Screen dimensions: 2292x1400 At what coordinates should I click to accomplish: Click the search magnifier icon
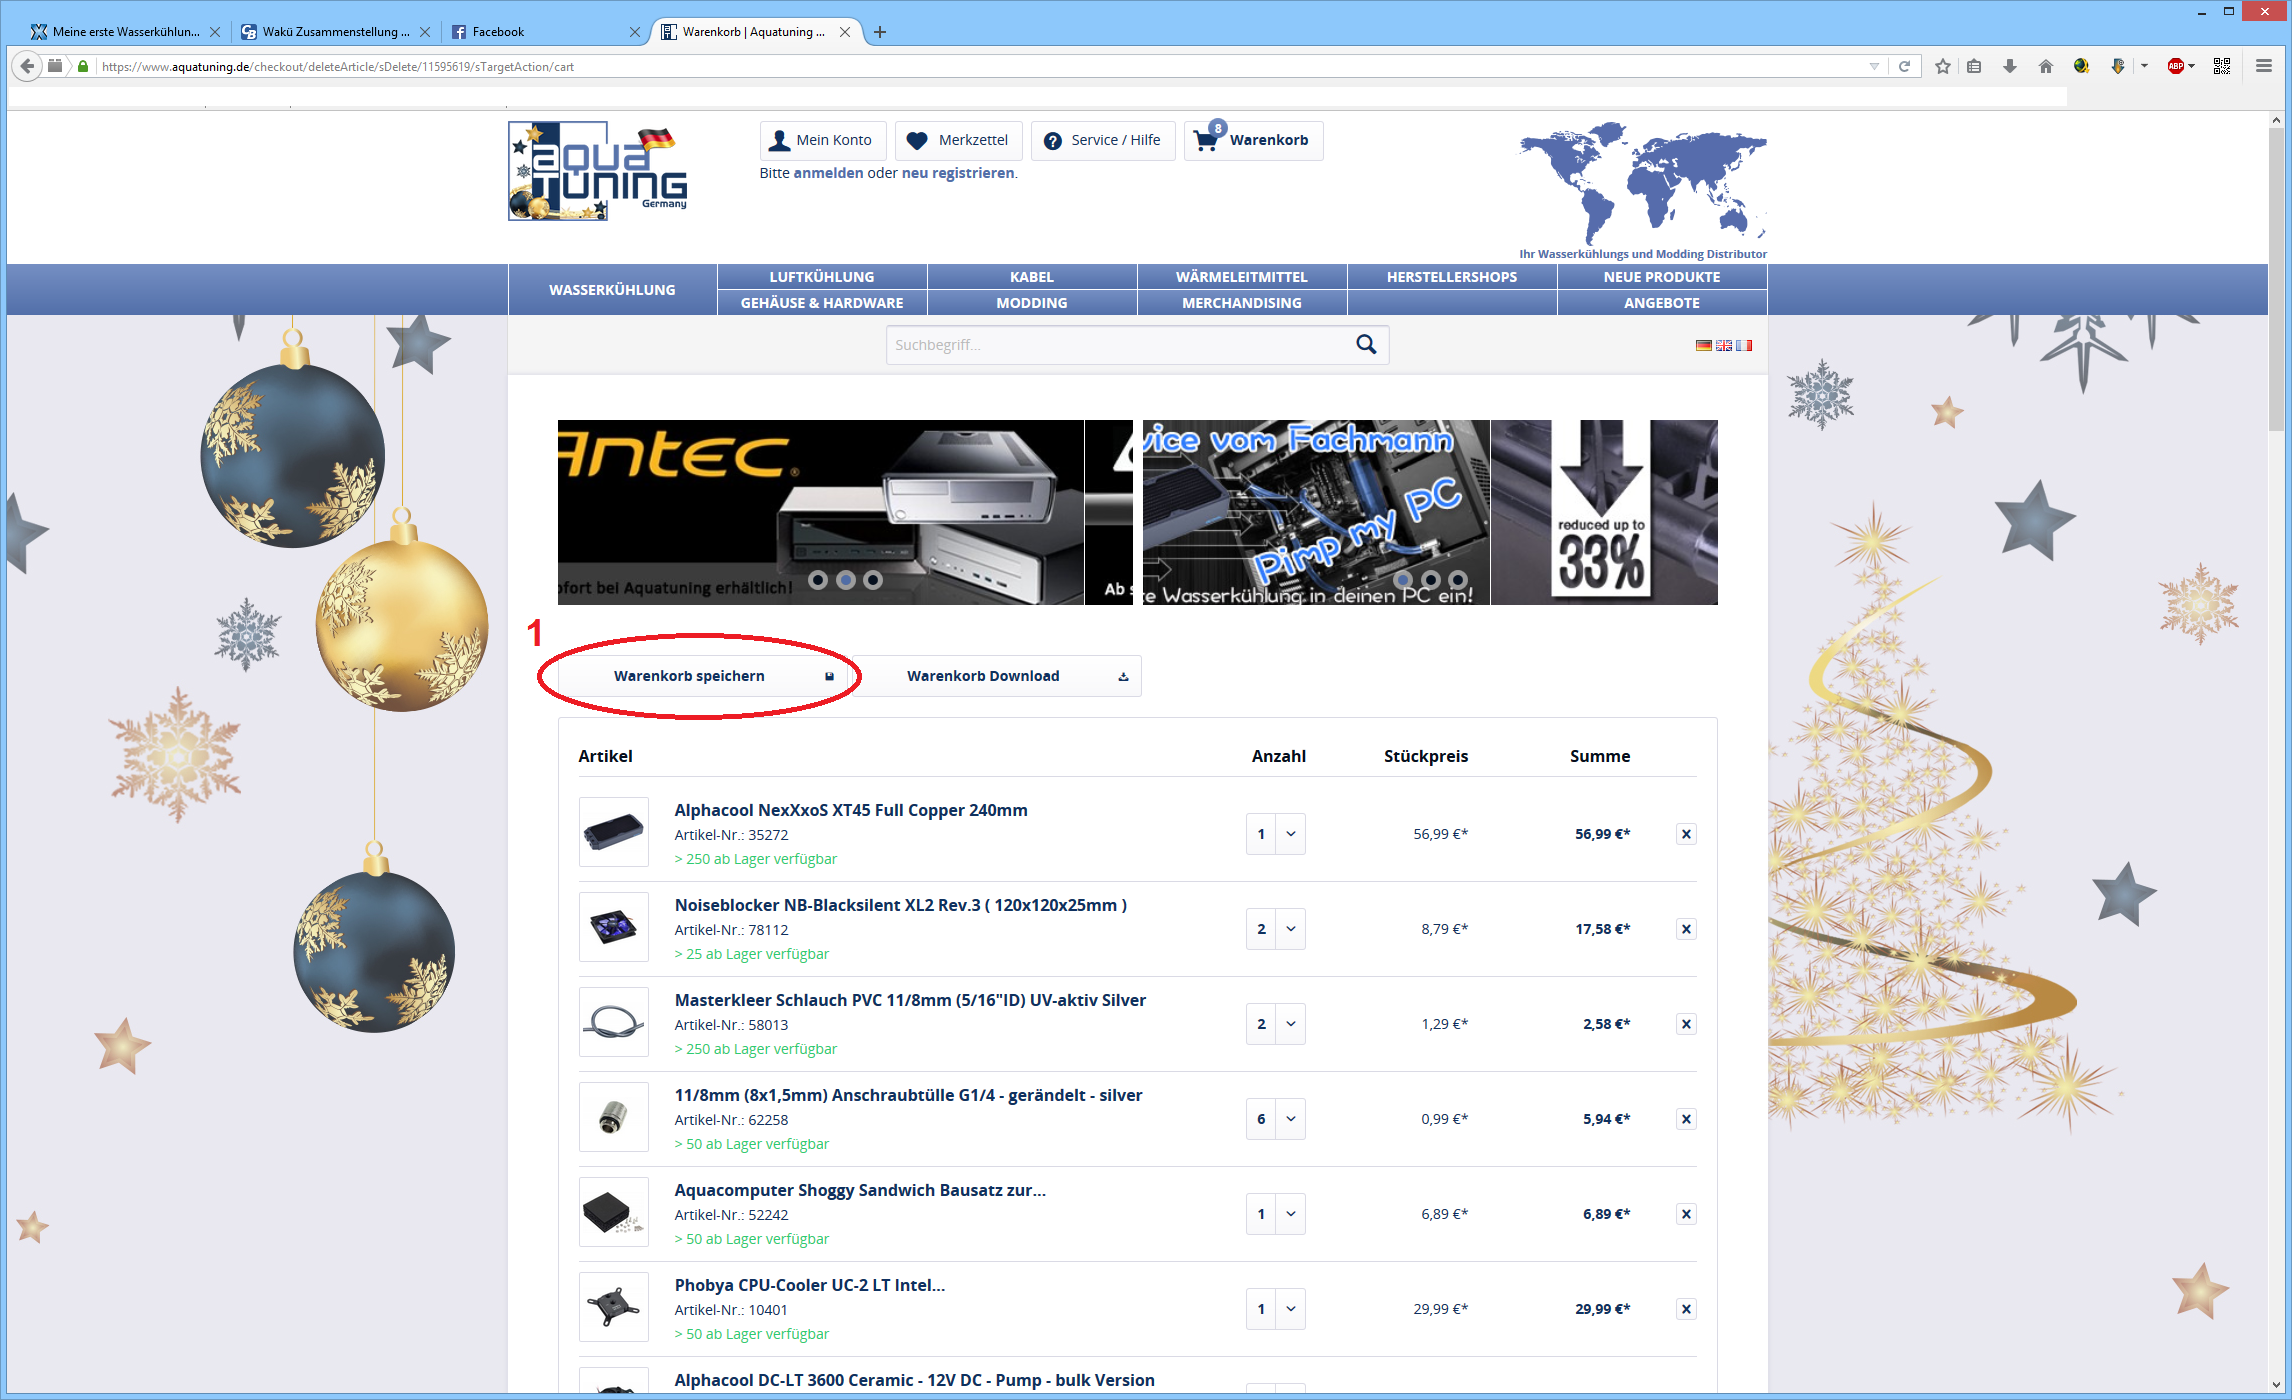pos(1366,345)
